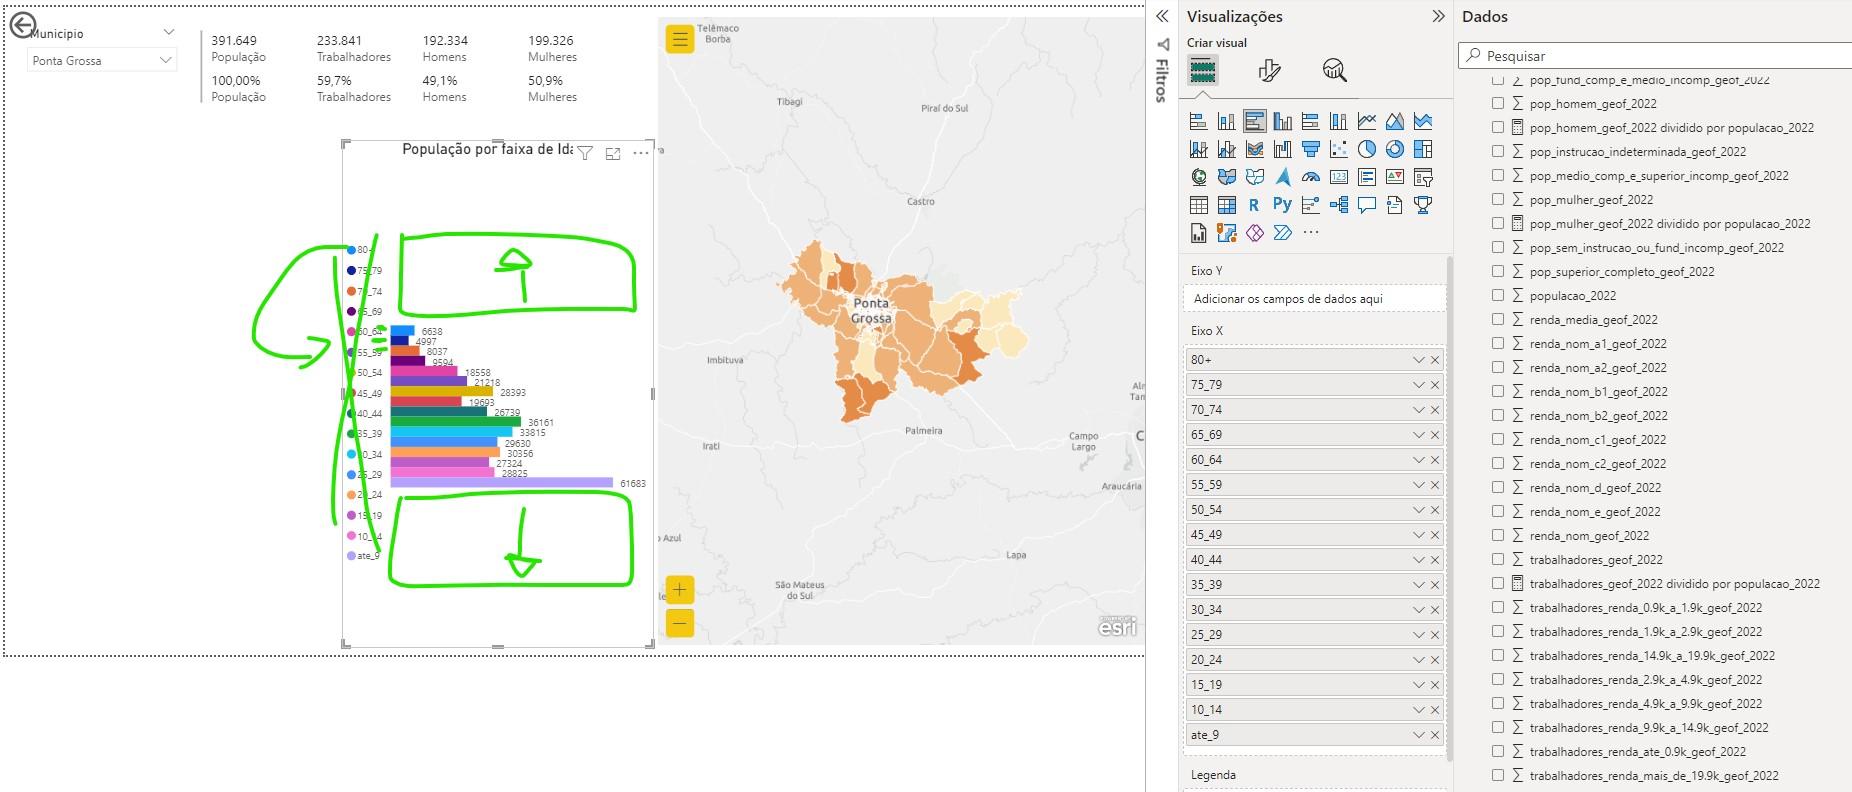This screenshot has height=792, width=1852.
Task: Pick the table visual
Action: pyautogui.click(x=1199, y=205)
